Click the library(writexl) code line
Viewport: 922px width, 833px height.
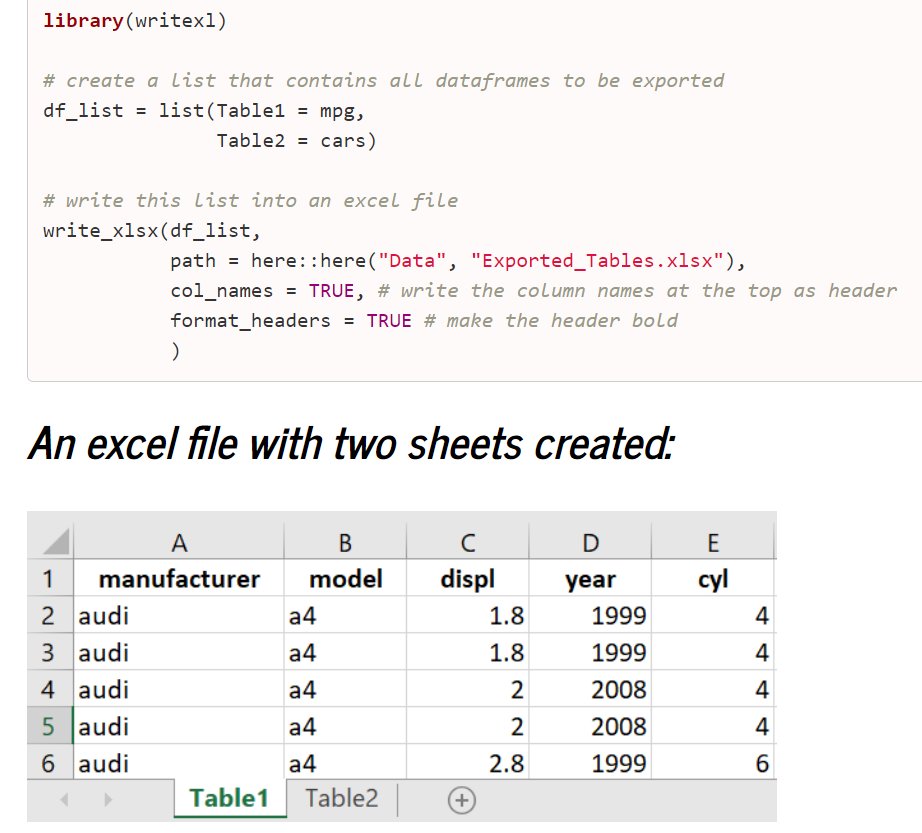(x=135, y=21)
